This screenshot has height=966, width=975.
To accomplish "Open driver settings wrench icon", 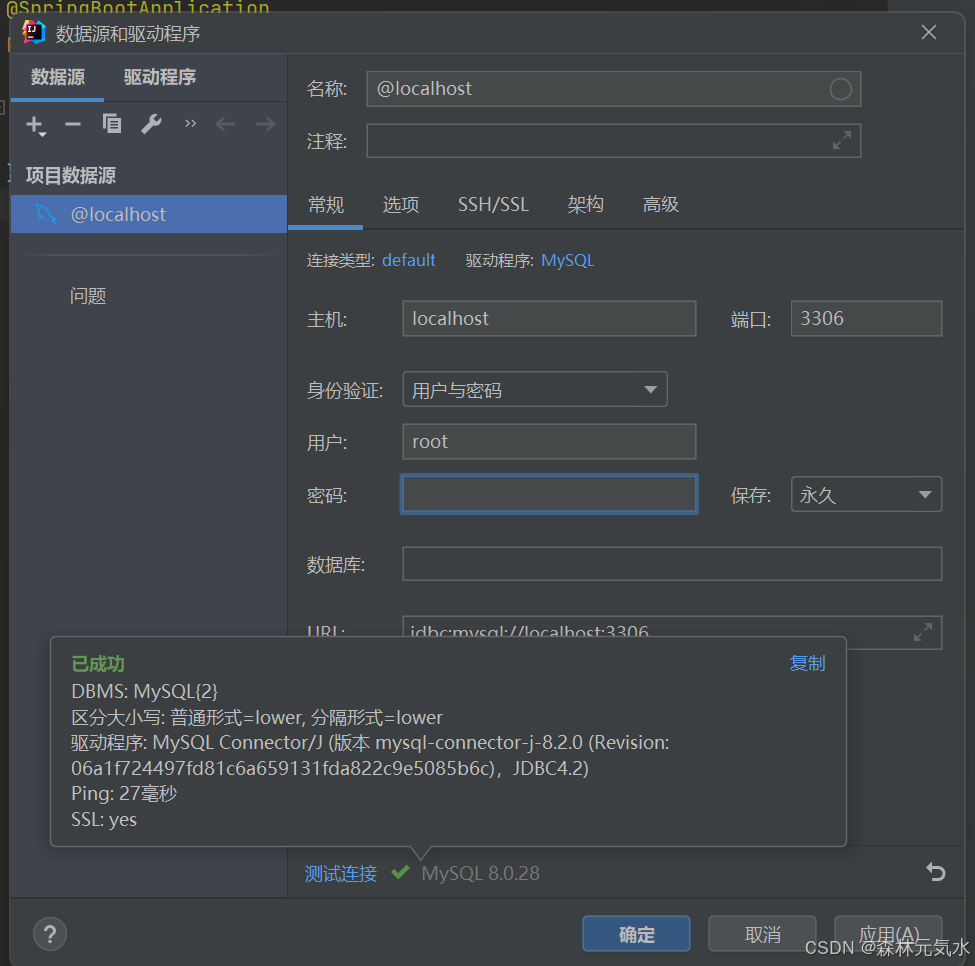I will [x=151, y=124].
